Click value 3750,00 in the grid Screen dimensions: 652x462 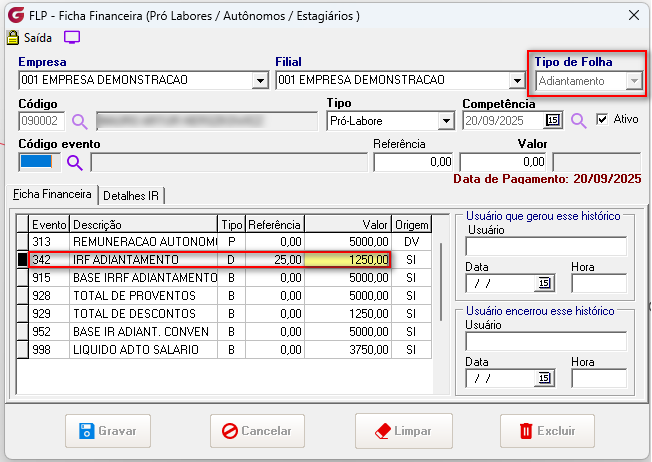(x=348, y=350)
